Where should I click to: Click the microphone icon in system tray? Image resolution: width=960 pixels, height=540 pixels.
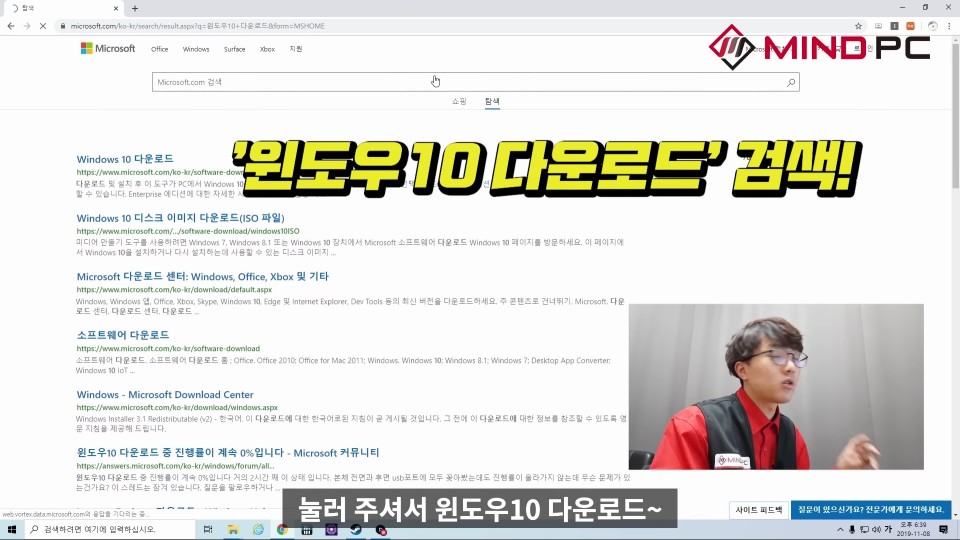852,530
